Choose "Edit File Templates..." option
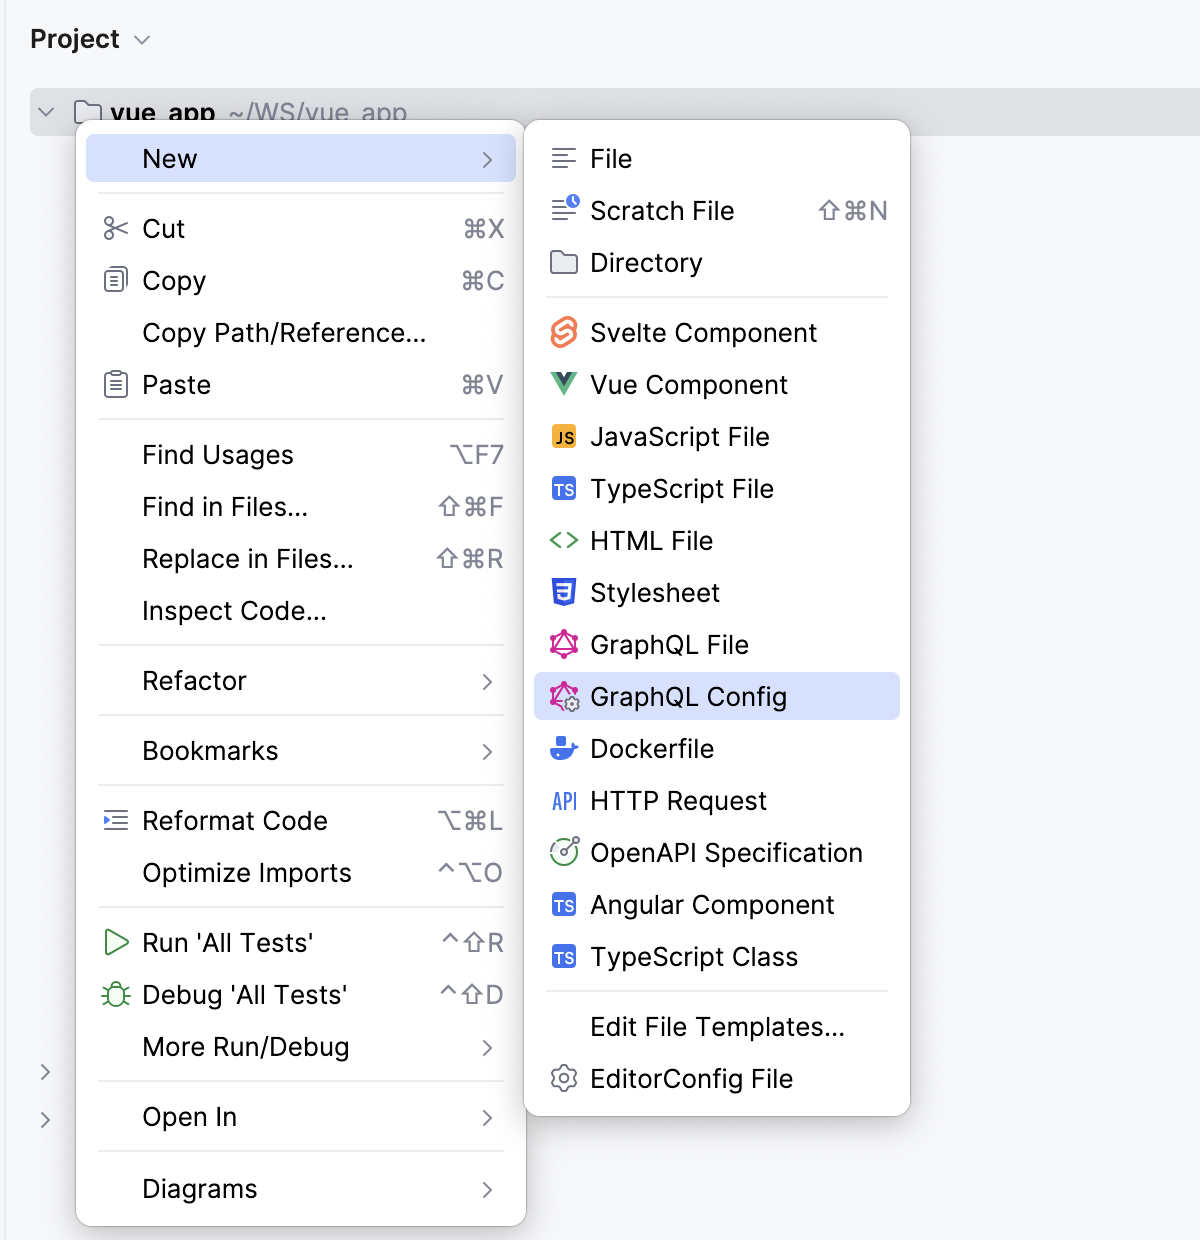Viewport: 1200px width, 1240px height. [x=716, y=1026]
